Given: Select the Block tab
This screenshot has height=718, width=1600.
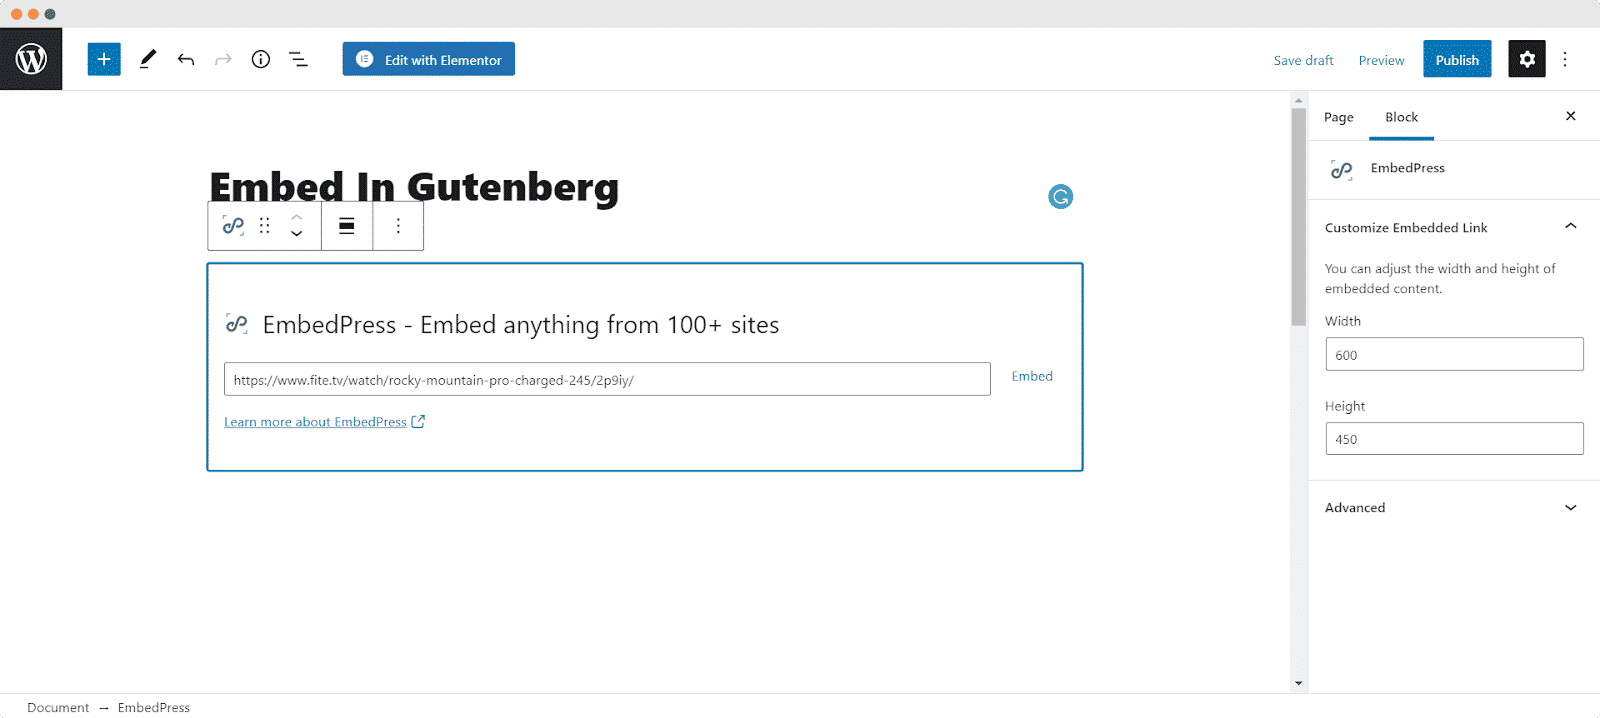Looking at the screenshot, I should [x=1401, y=117].
